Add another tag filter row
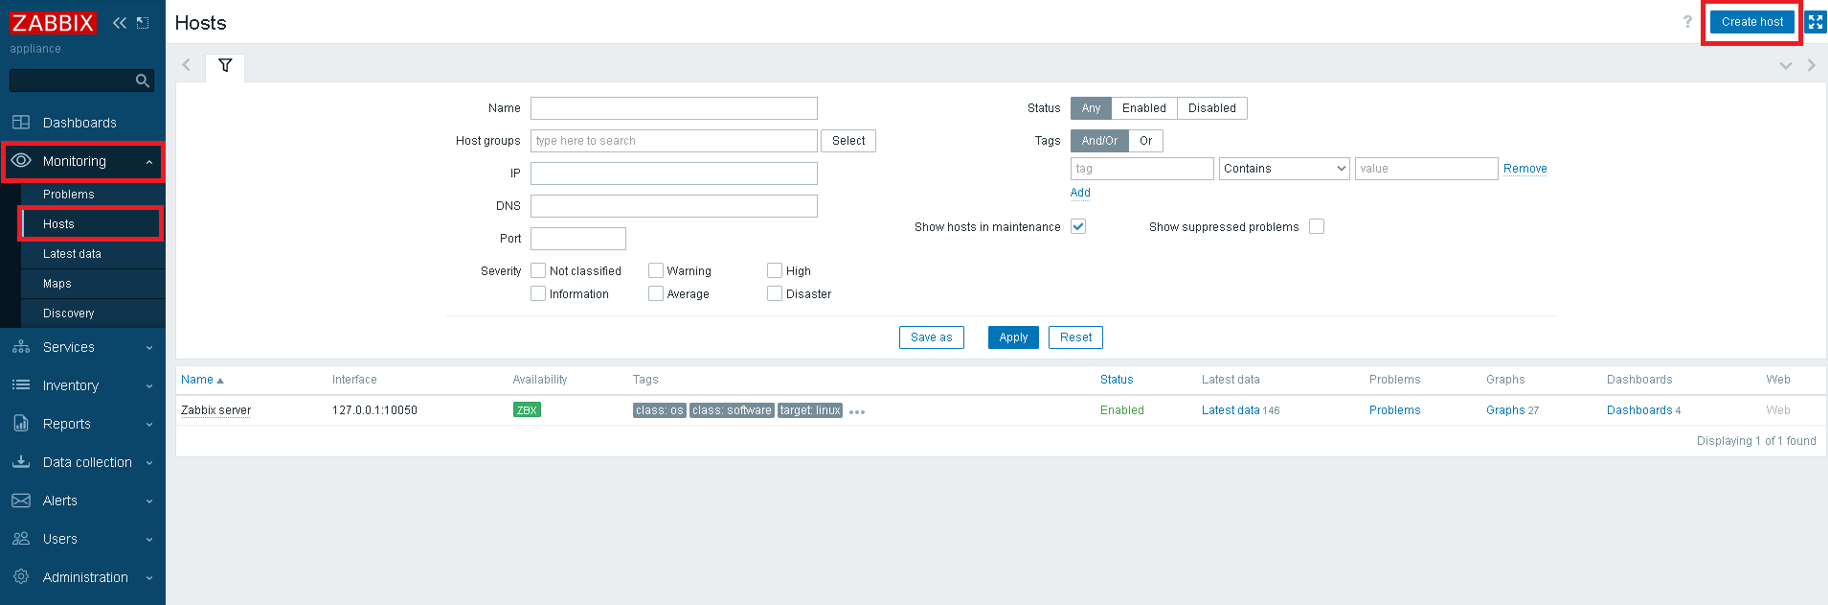This screenshot has width=1828, height=605. tap(1080, 193)
